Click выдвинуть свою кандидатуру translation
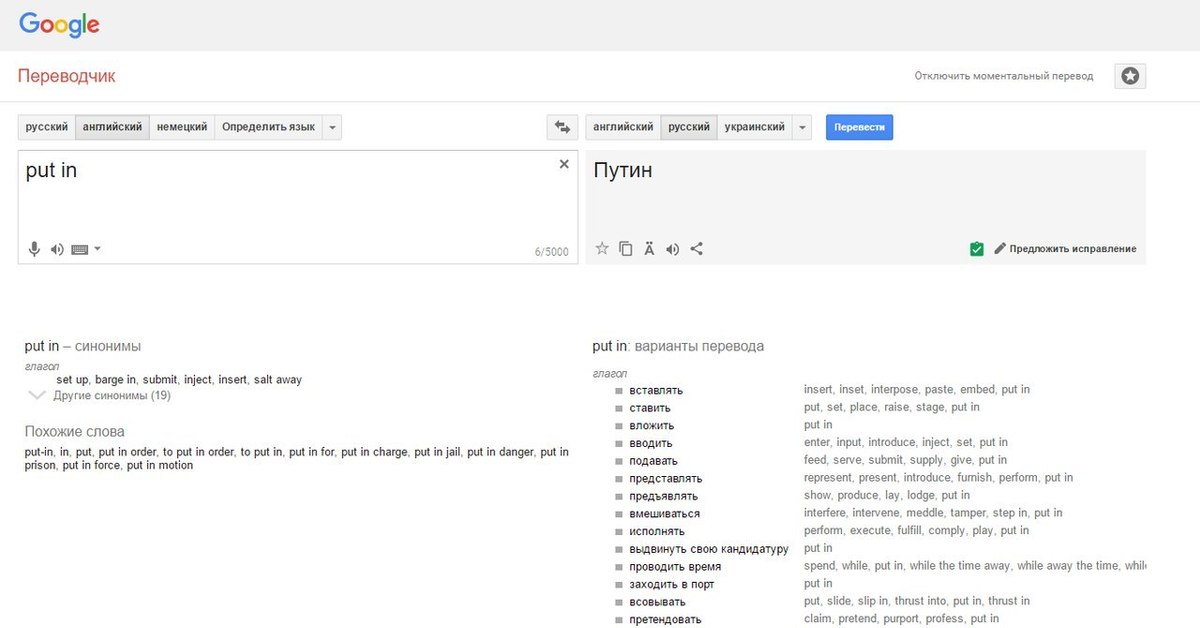The width and height of the screenshot is (1200, 628). coord(709,549)
